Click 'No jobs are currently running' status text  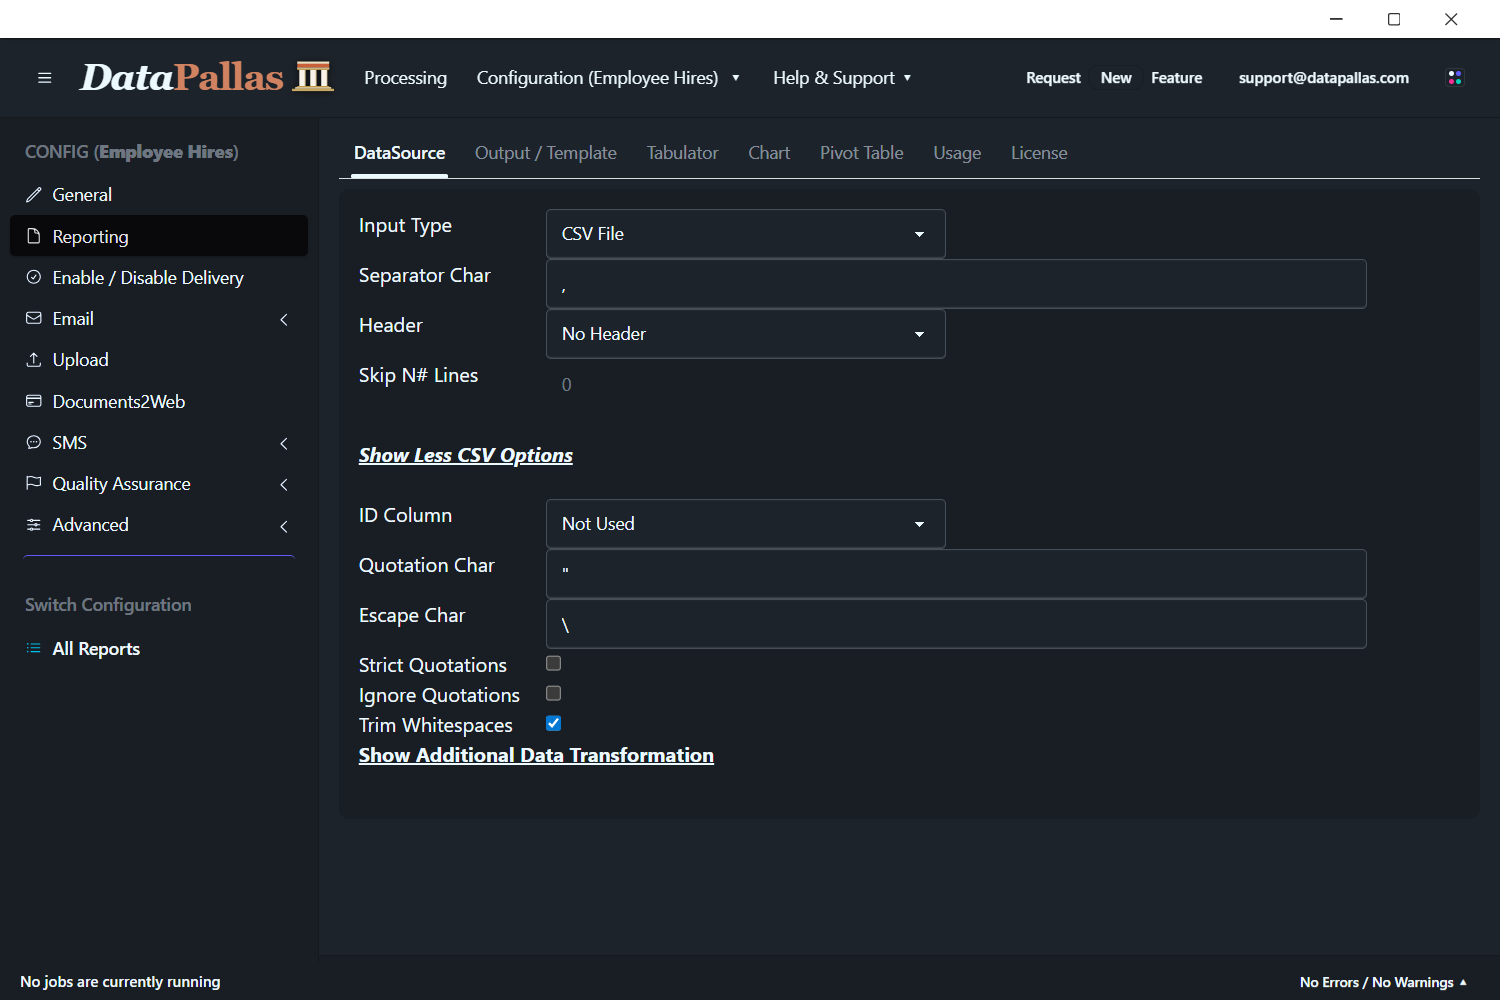point(120,982)
